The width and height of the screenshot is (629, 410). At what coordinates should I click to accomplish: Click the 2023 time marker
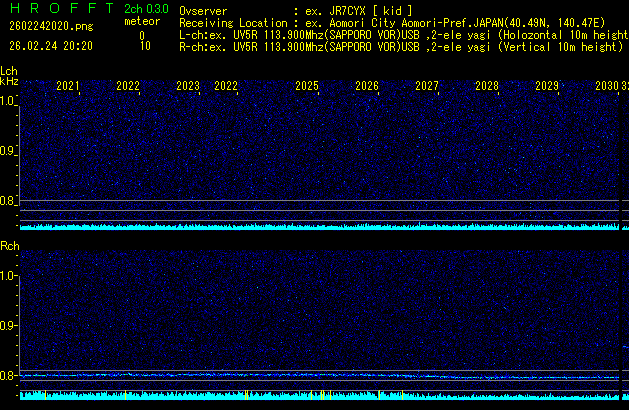tap(188, 87)
